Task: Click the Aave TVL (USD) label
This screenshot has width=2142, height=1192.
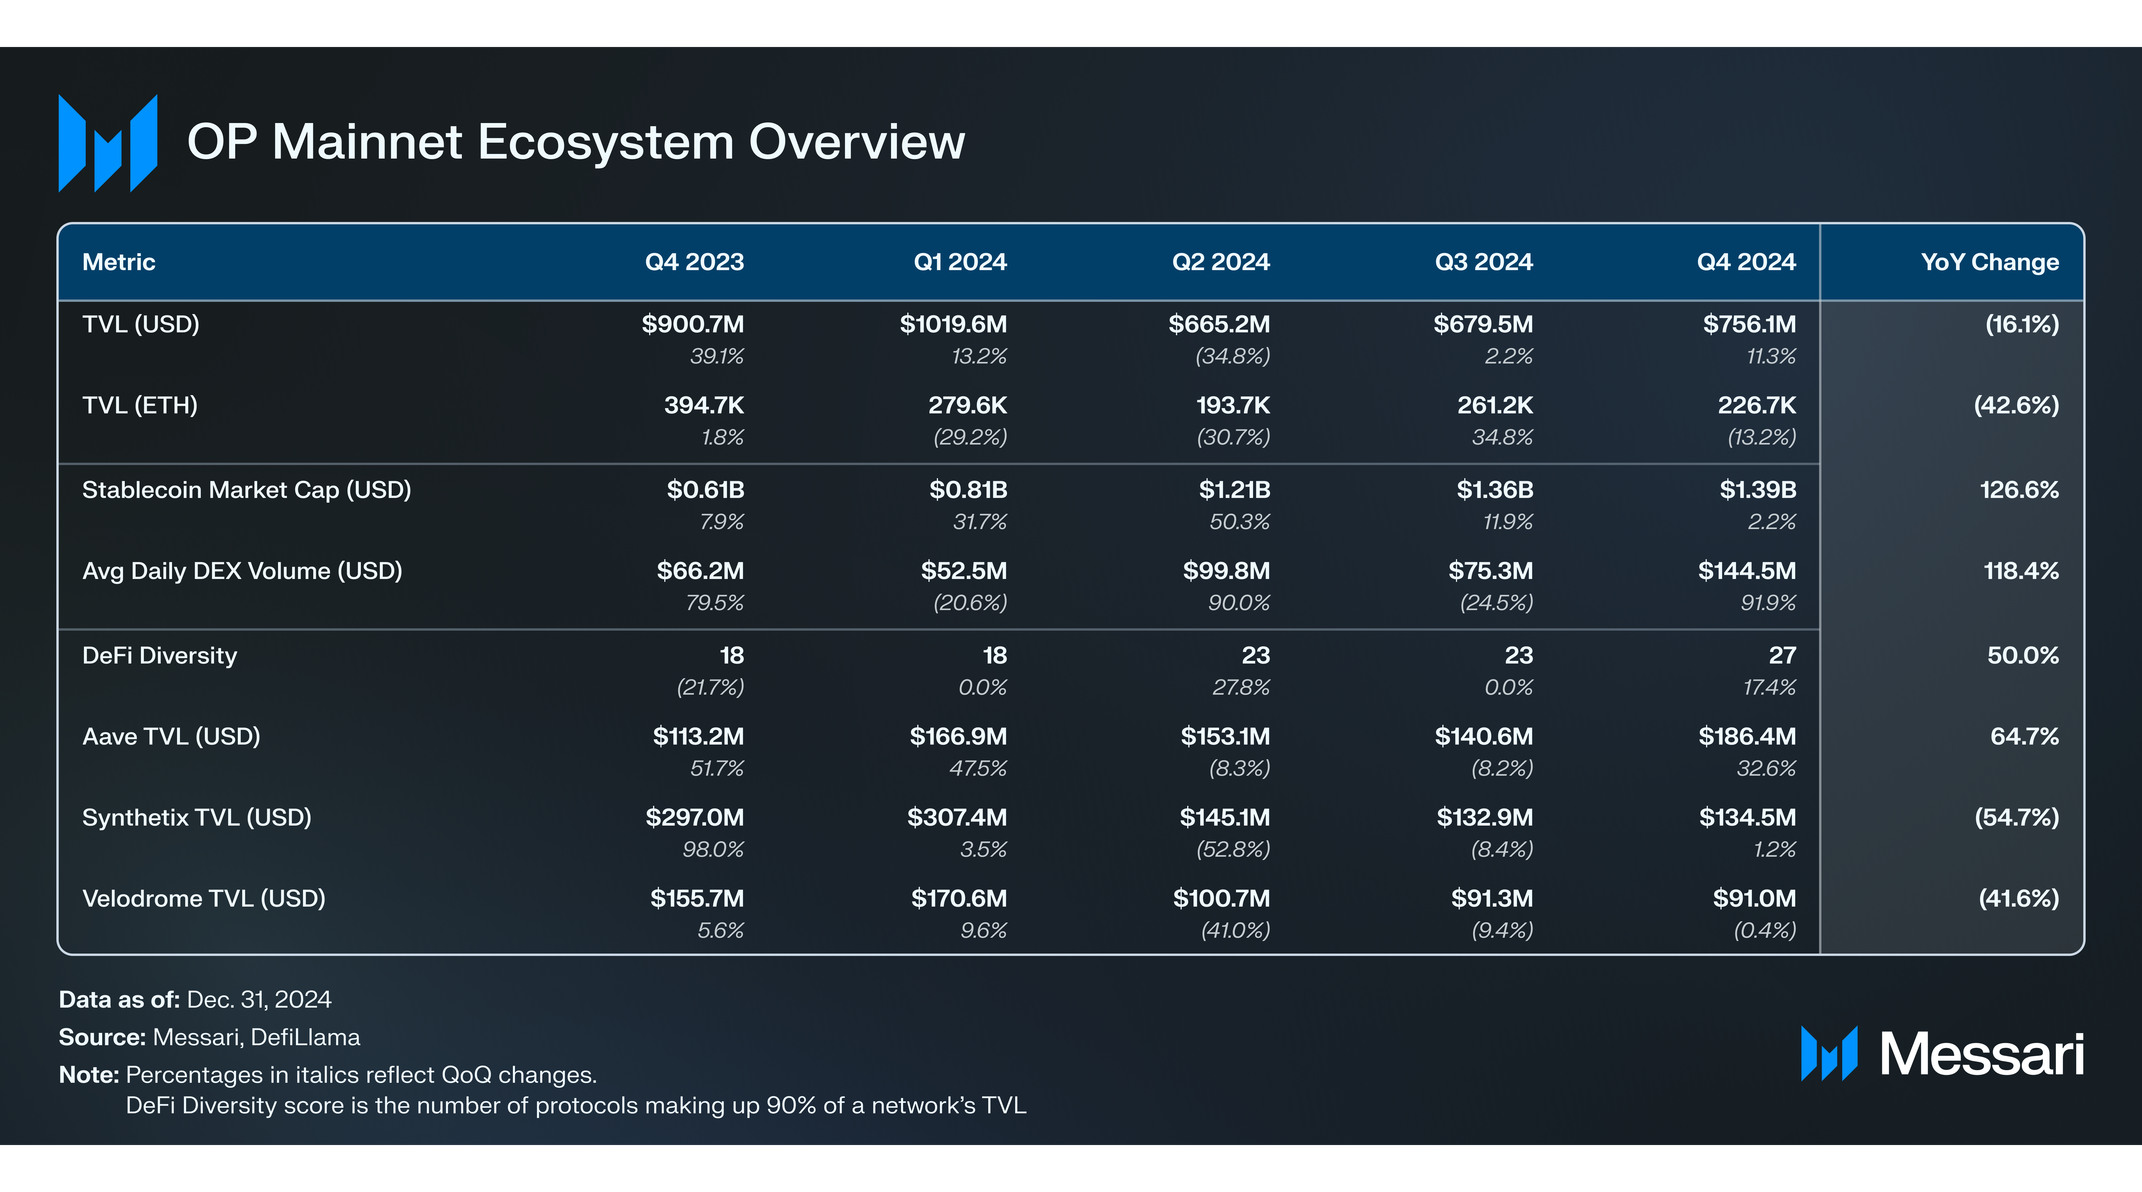Action: coord(171,737)
